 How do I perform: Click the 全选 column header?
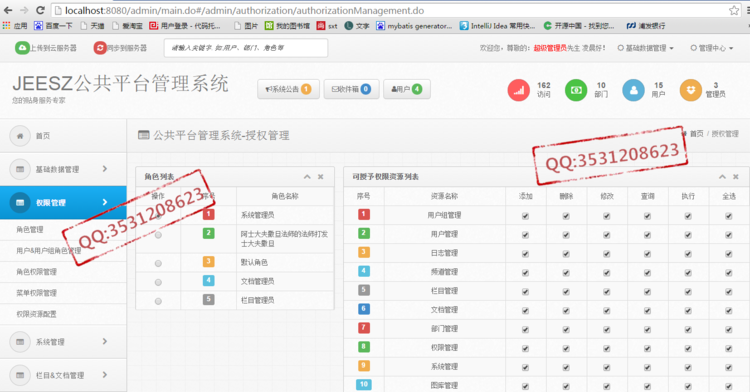[728, 196]
